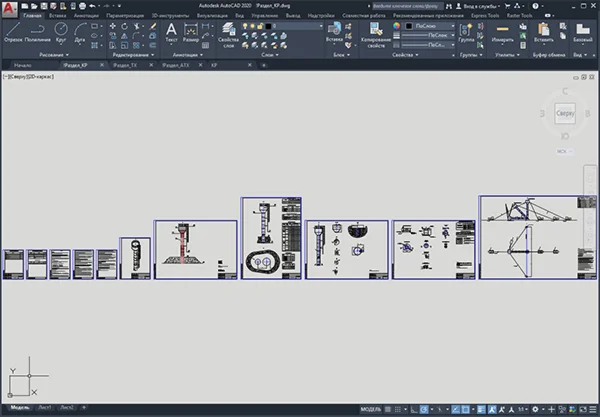The width and height of the screenshot is (600, 417).
Task: Open Свойства слоя (Layer Properties)
Action: click(228, 34)
